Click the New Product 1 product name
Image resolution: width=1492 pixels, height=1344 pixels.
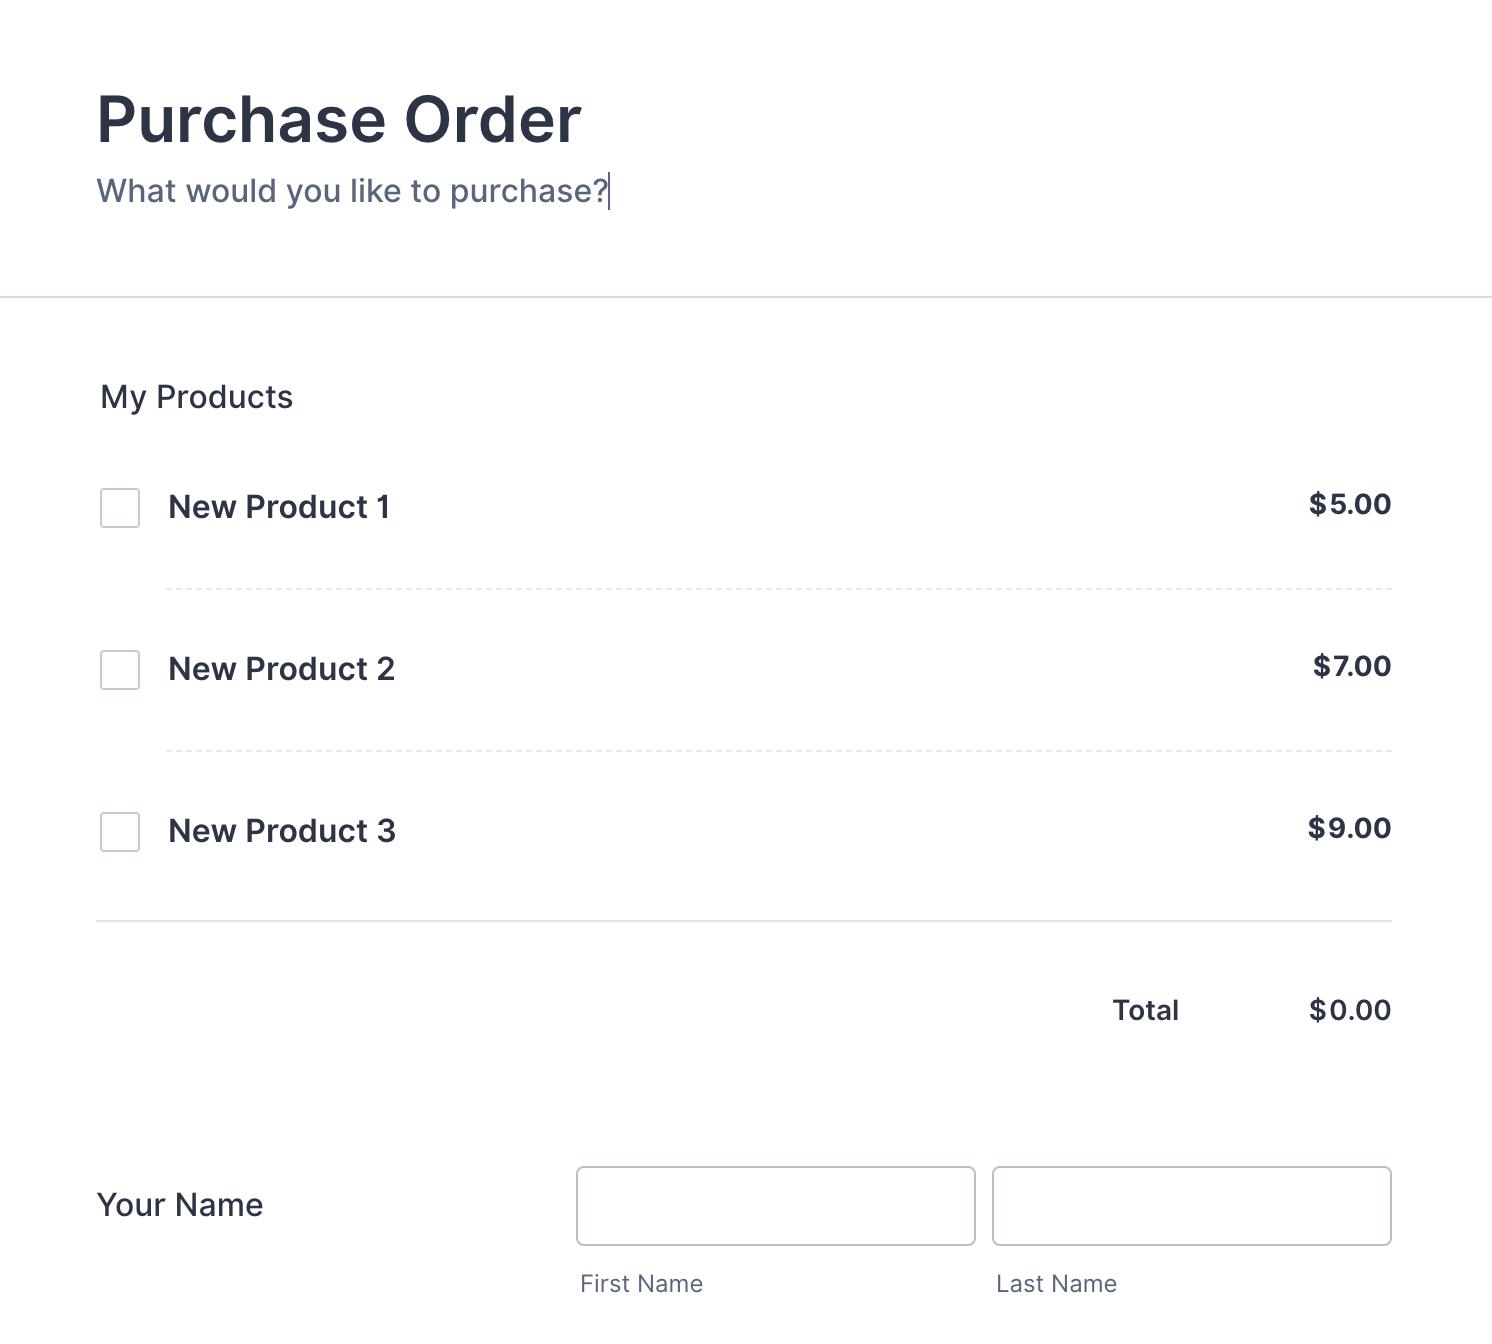pyautogui.click(x=280, y=507)
